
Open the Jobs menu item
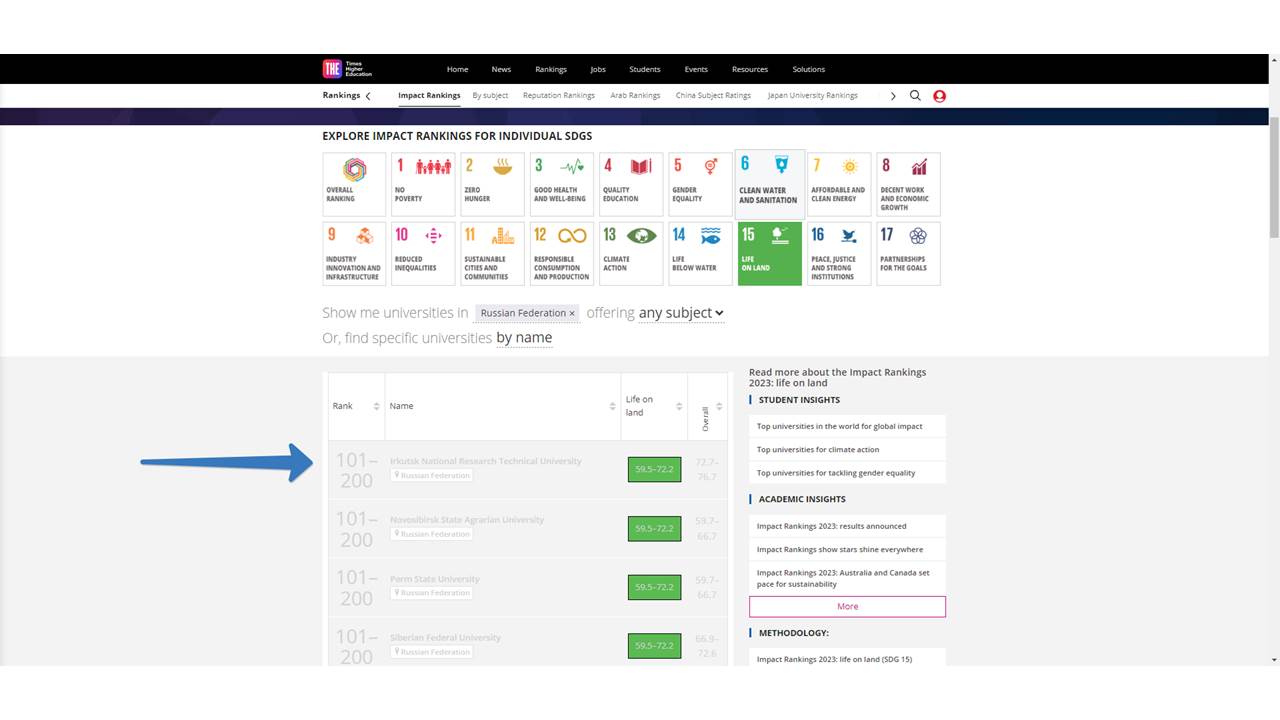pos(598,69)
